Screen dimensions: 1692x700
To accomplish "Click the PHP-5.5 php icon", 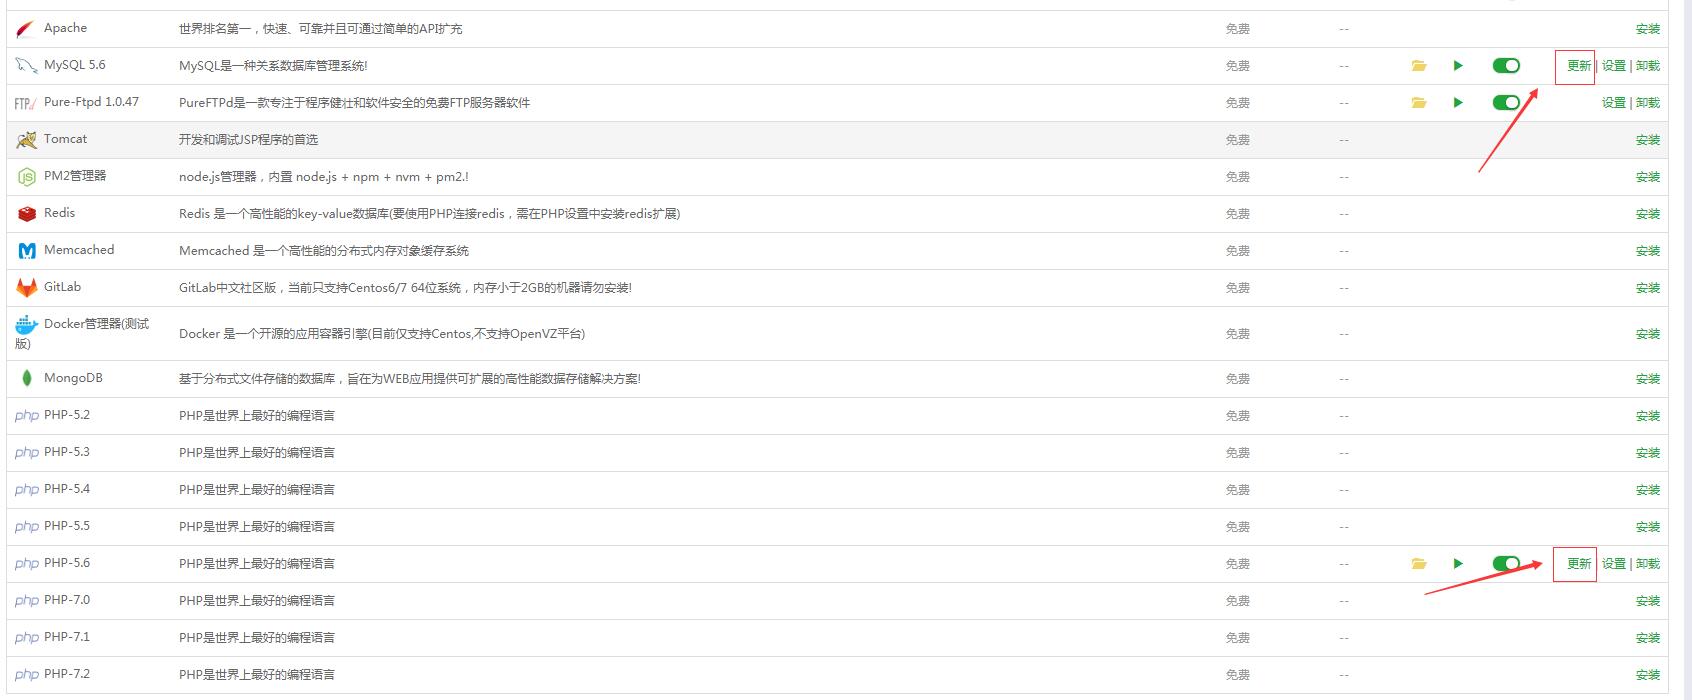I will (x=27, y=527).
